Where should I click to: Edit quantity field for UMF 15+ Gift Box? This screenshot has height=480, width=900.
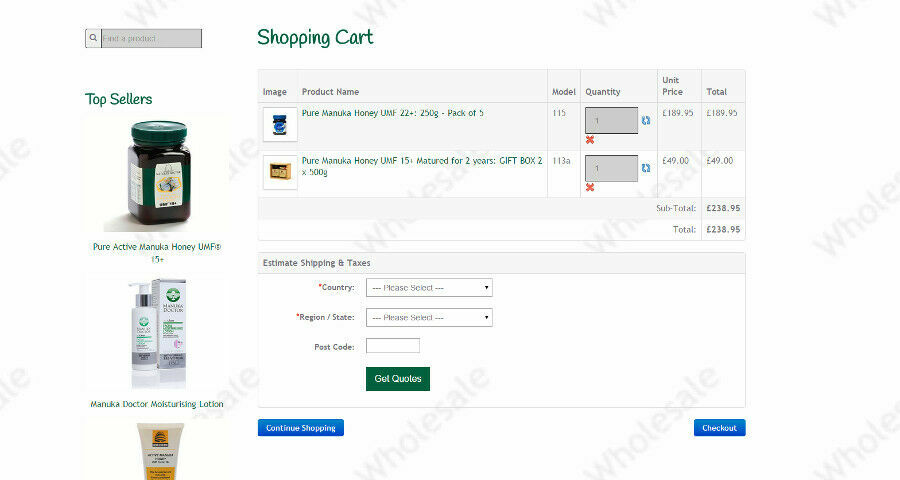[611, 168]
